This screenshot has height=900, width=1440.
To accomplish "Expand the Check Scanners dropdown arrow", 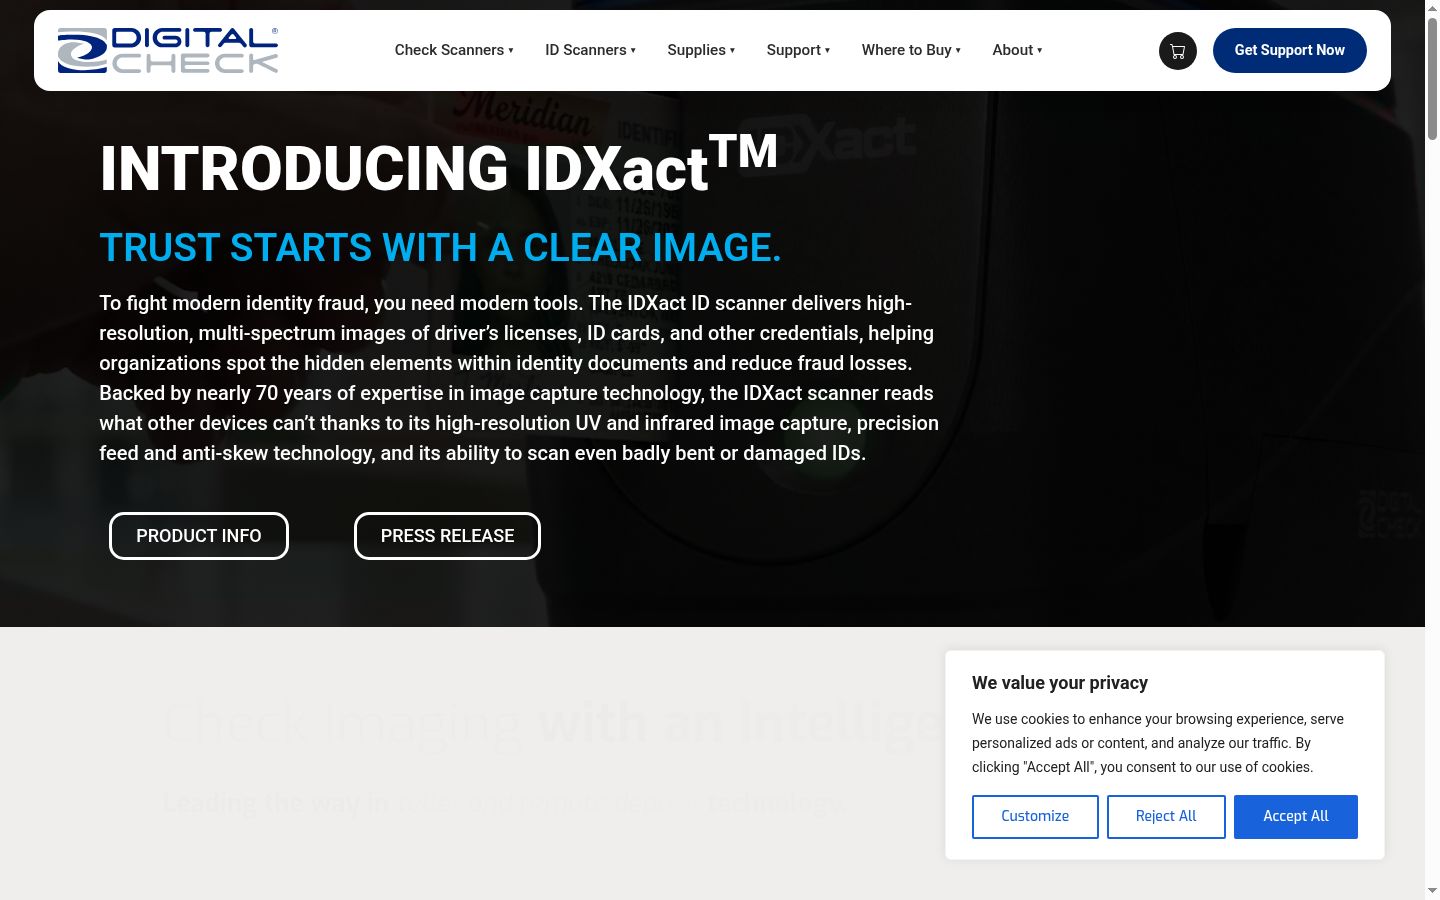I will point(511,50).
